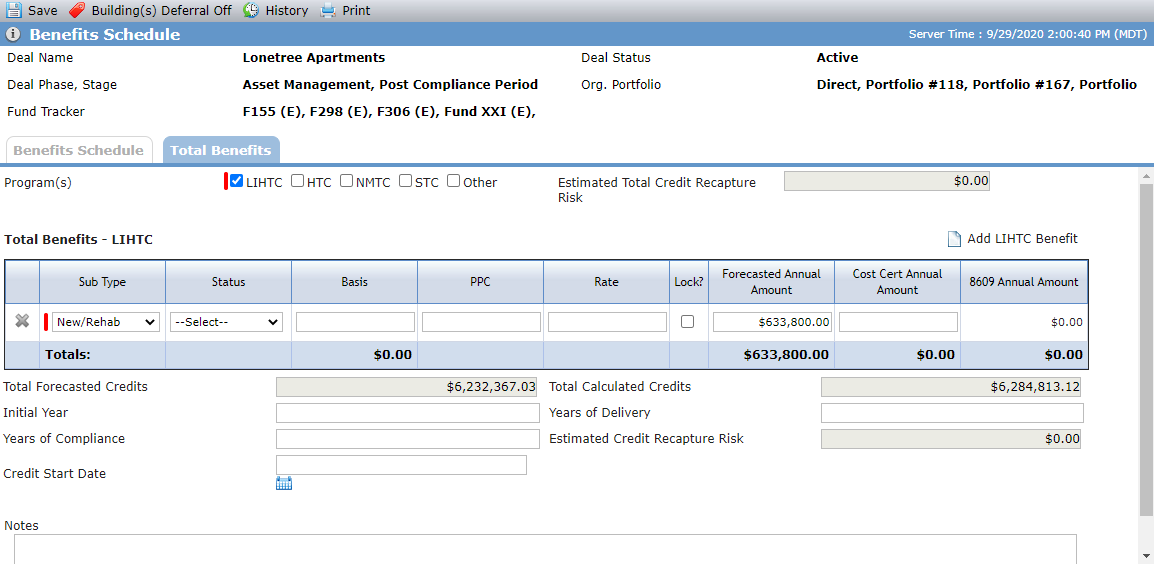Click Building(s) Deferral Off text
Viewport: 1154px width, 564px height.
click(x=161, y=11)
